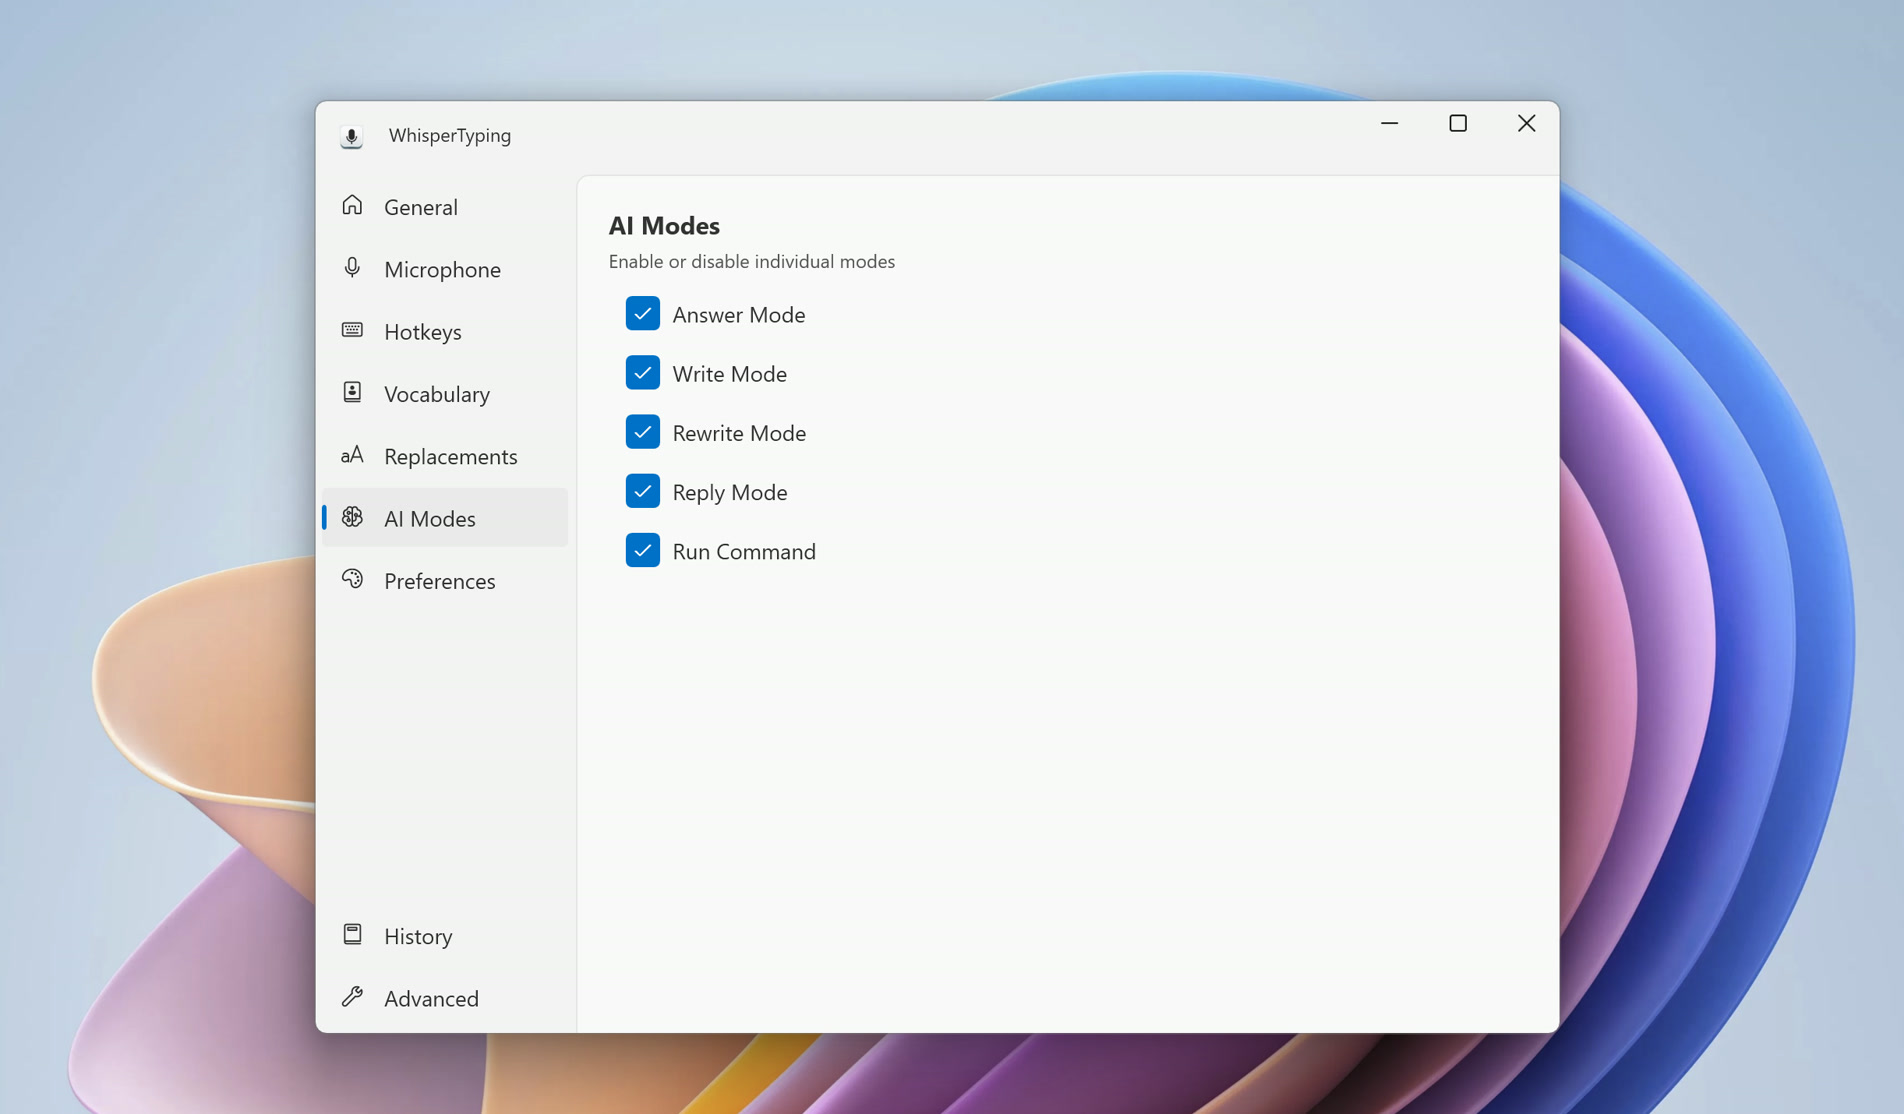Viewport: 1904px width, 1114px height.
Task: Switch to the Preferences section
Action: coord(440,580)
